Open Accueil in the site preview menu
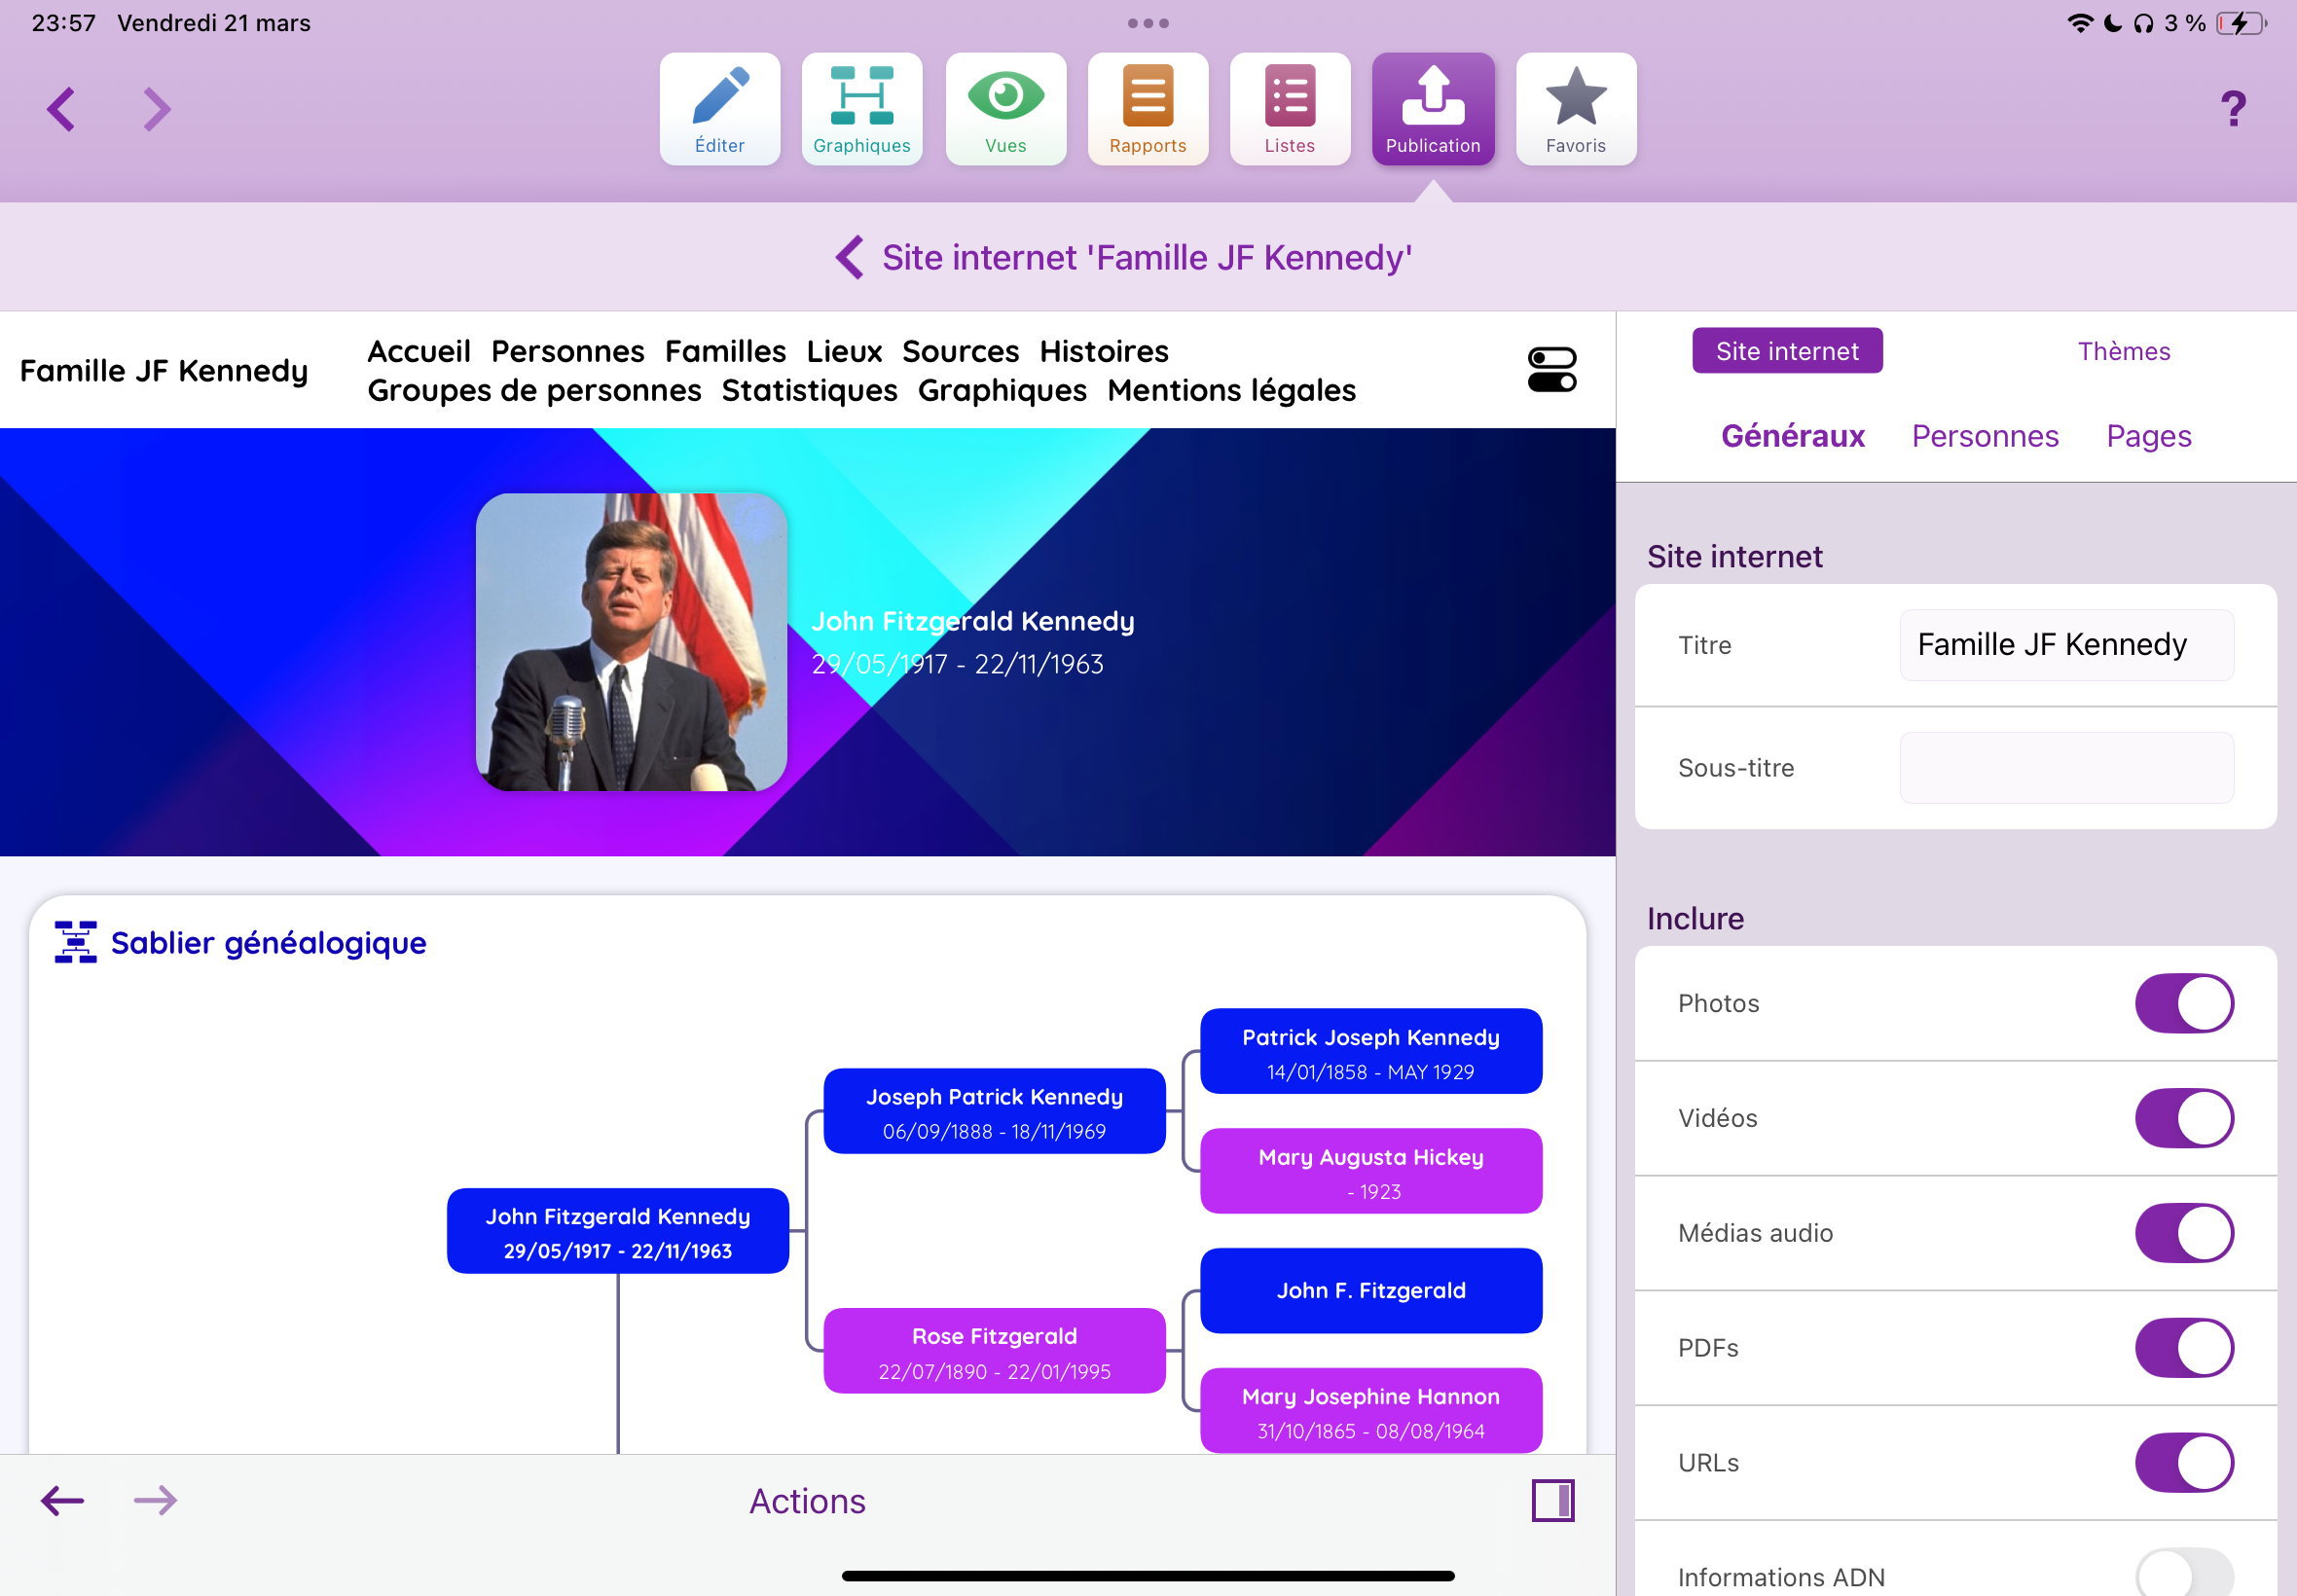2297x1596 pixels. (x=419, y=351)
